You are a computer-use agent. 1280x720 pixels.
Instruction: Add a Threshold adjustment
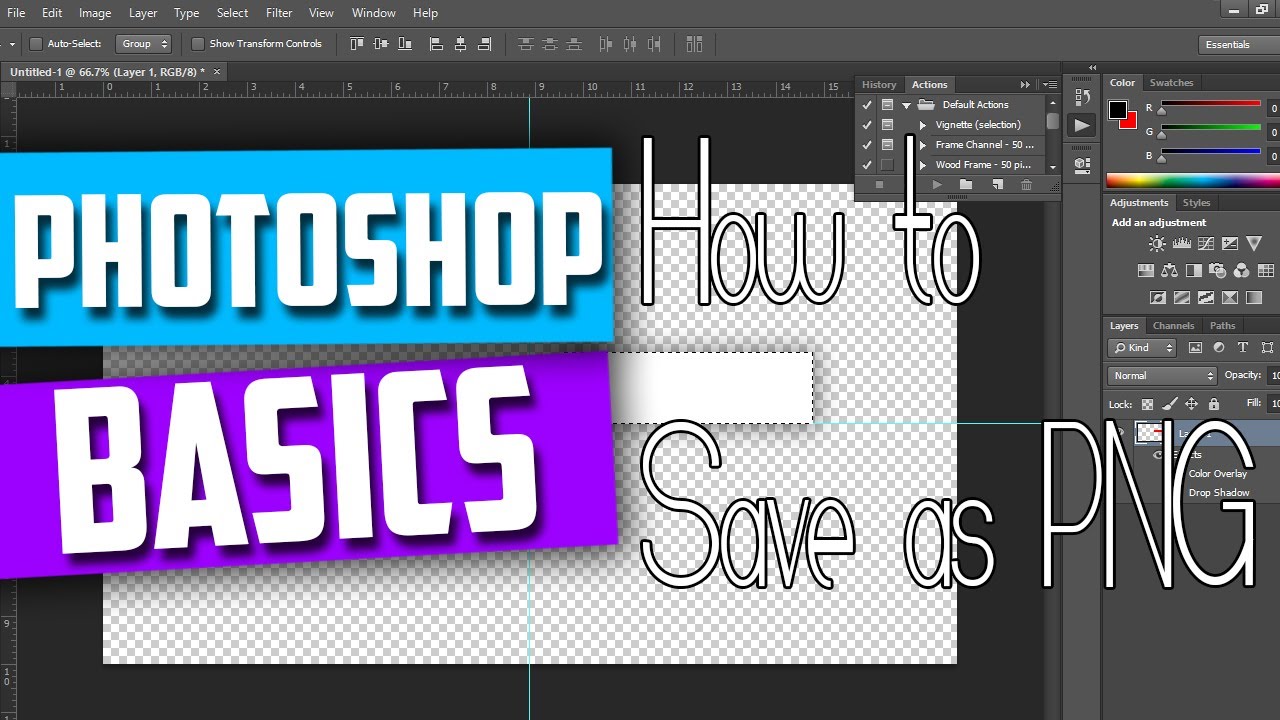1206,297
